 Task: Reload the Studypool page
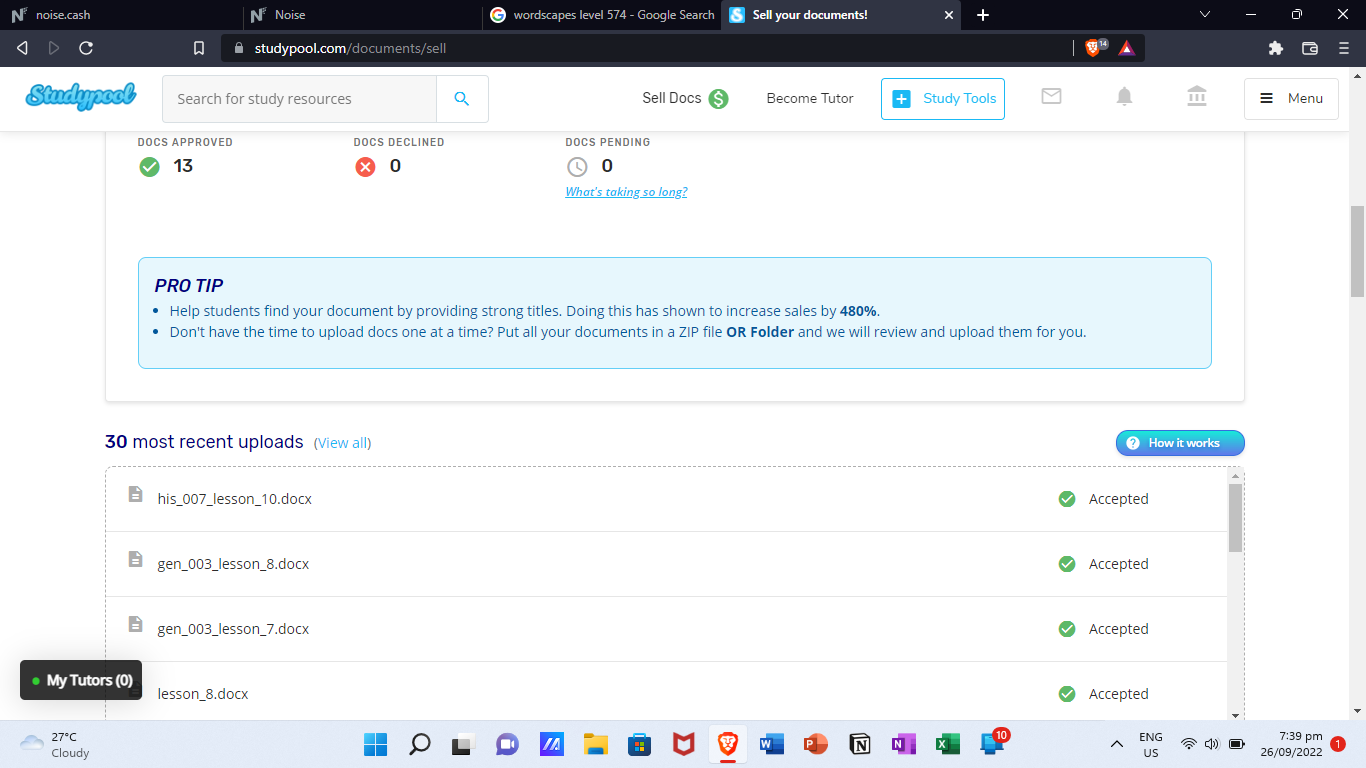[86, 48]
